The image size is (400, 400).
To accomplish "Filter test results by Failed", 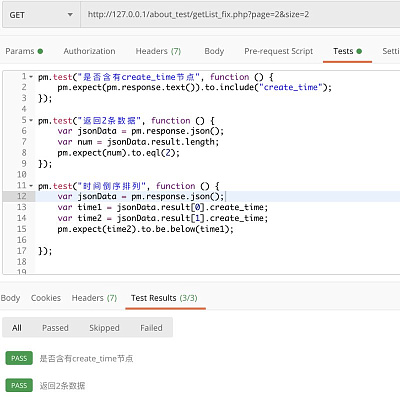I will tap(151, 328).
